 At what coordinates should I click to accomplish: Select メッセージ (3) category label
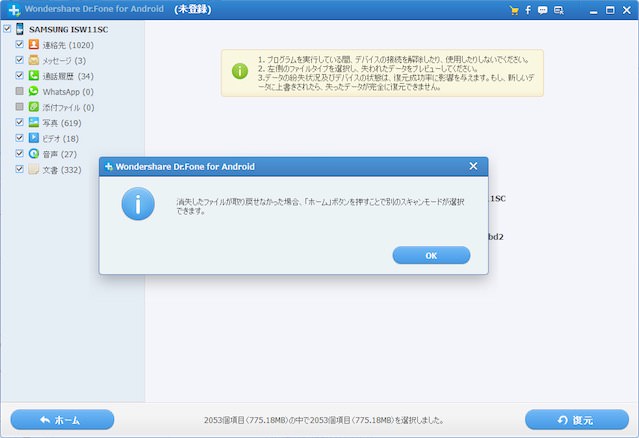click(64, 61)
